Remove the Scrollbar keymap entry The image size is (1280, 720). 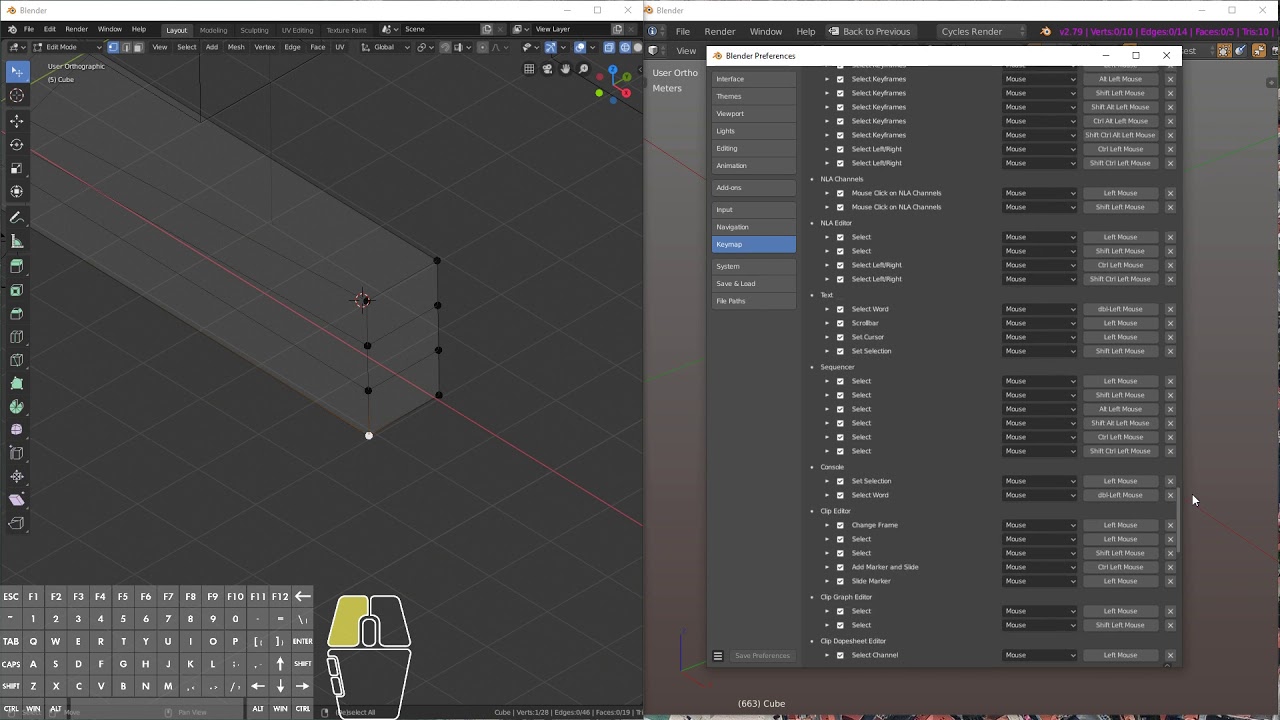(1170, 323)
